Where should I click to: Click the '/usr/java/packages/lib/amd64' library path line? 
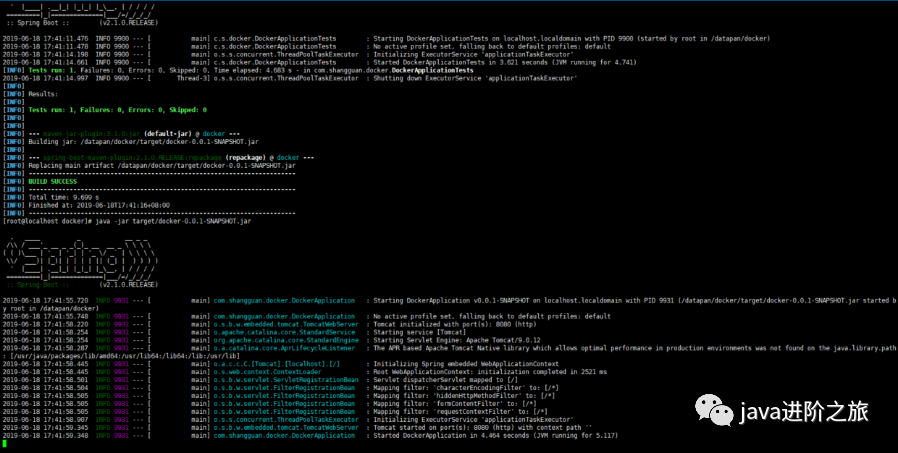coord(121,356)
